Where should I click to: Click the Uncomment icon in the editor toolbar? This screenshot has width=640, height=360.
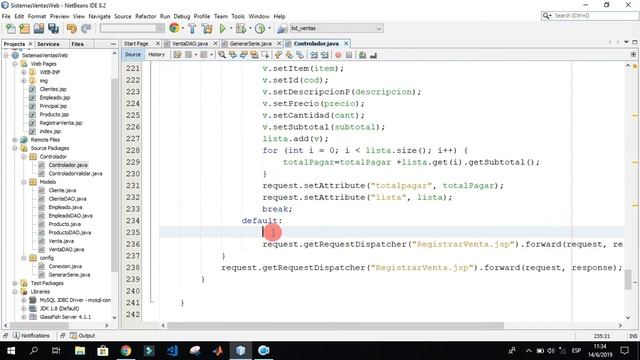(x=373, y=55)
